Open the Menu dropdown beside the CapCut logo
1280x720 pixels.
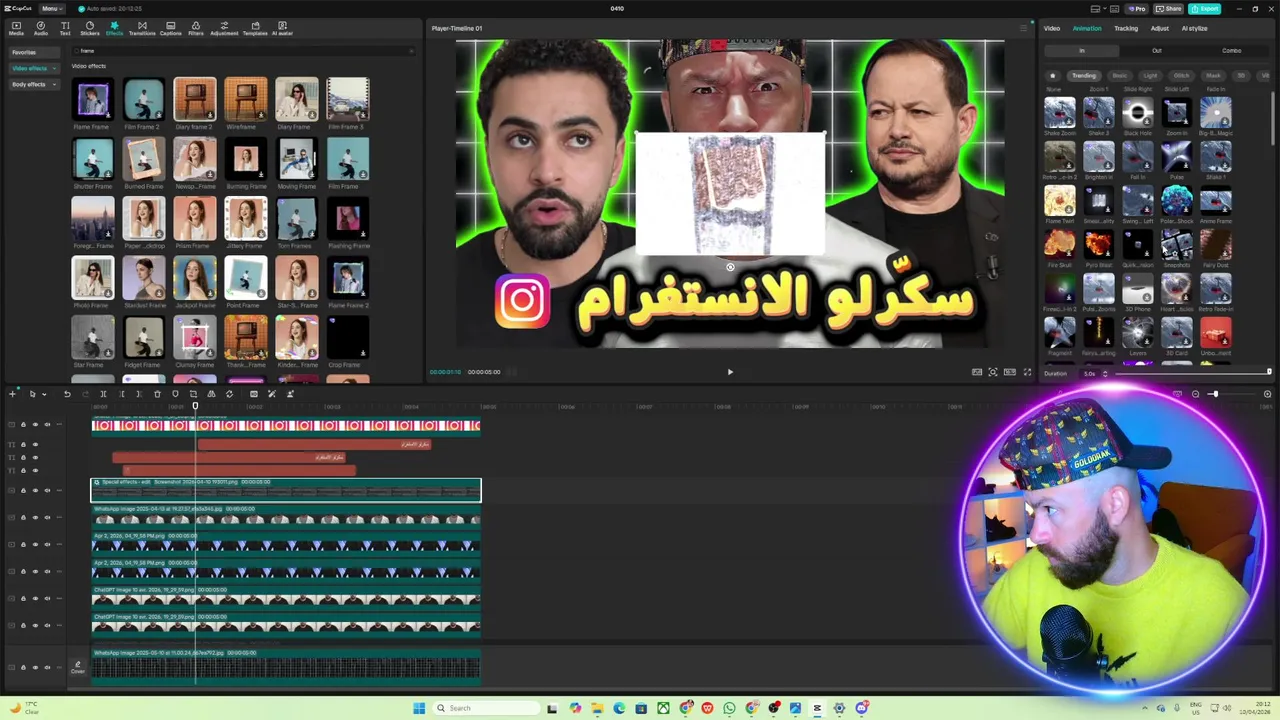50,8
